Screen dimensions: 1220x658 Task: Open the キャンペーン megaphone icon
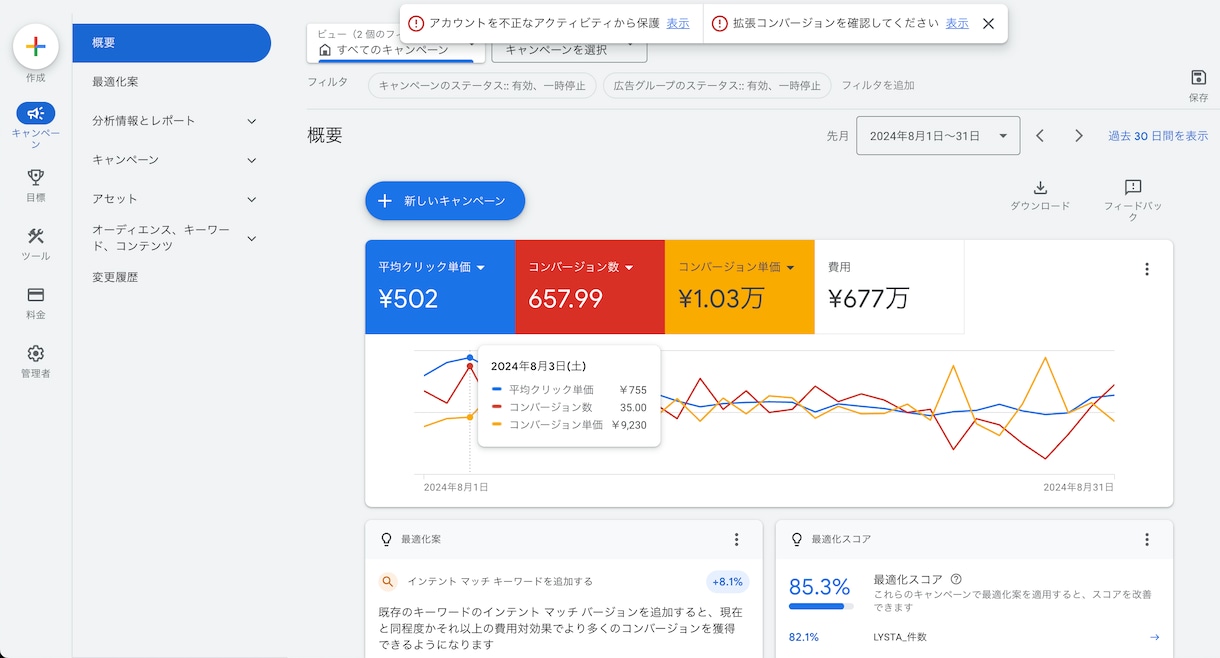pyautogui.click(x=35, y=113)
